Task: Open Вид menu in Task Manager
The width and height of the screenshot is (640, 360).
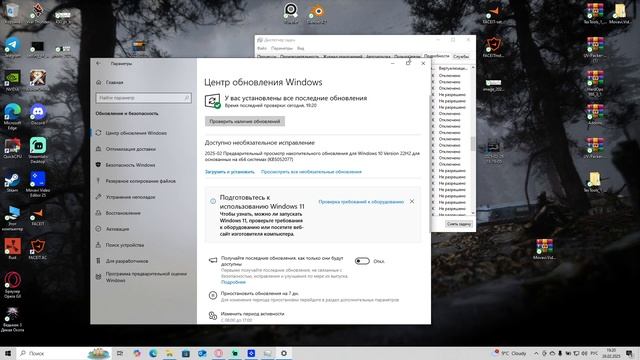Action: coord(300,48)
